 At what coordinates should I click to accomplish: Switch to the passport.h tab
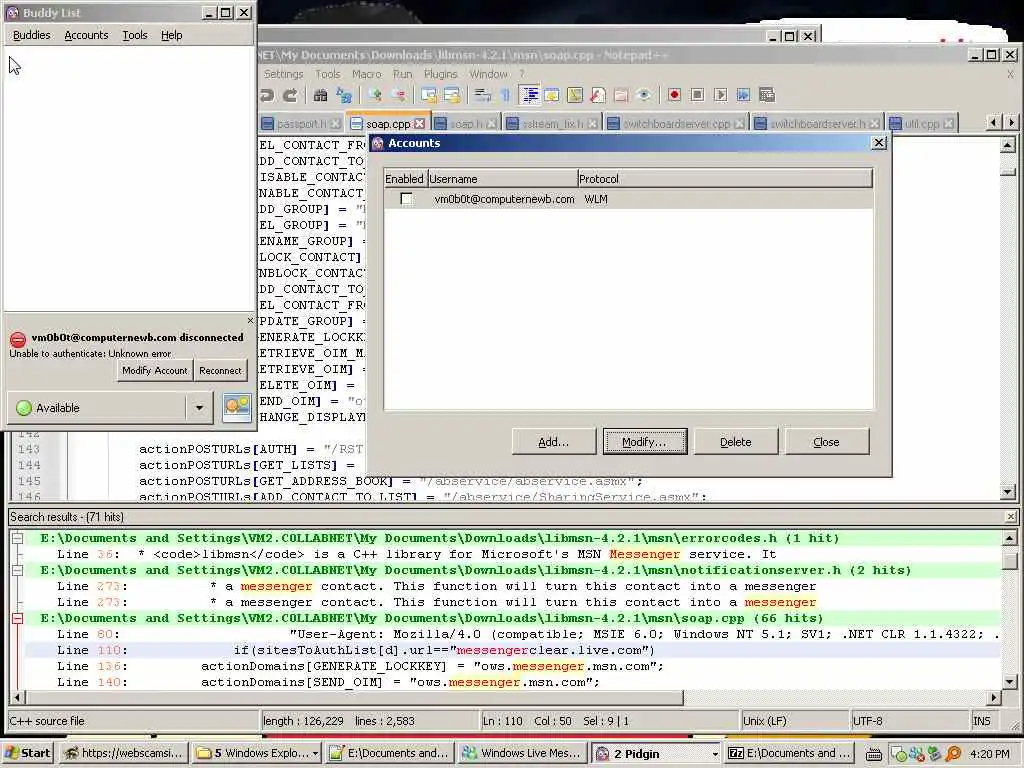[300, 123]
